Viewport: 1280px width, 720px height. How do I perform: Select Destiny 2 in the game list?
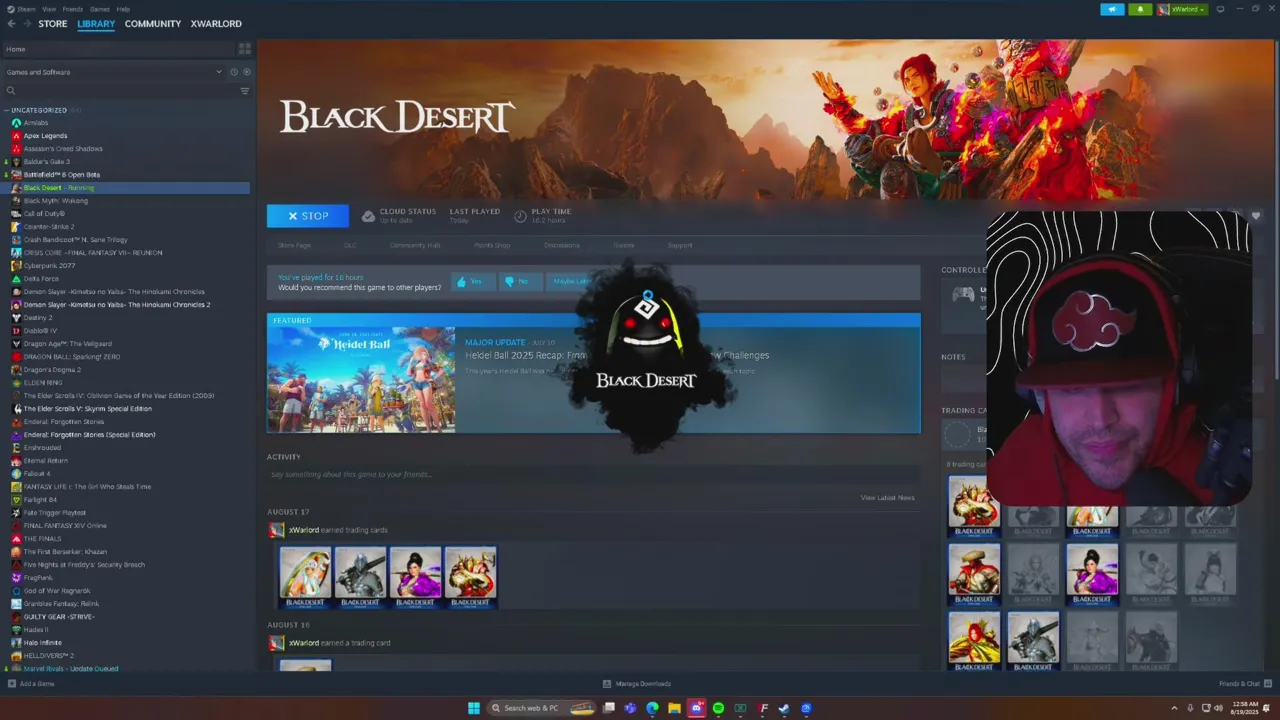pos(38,318)
